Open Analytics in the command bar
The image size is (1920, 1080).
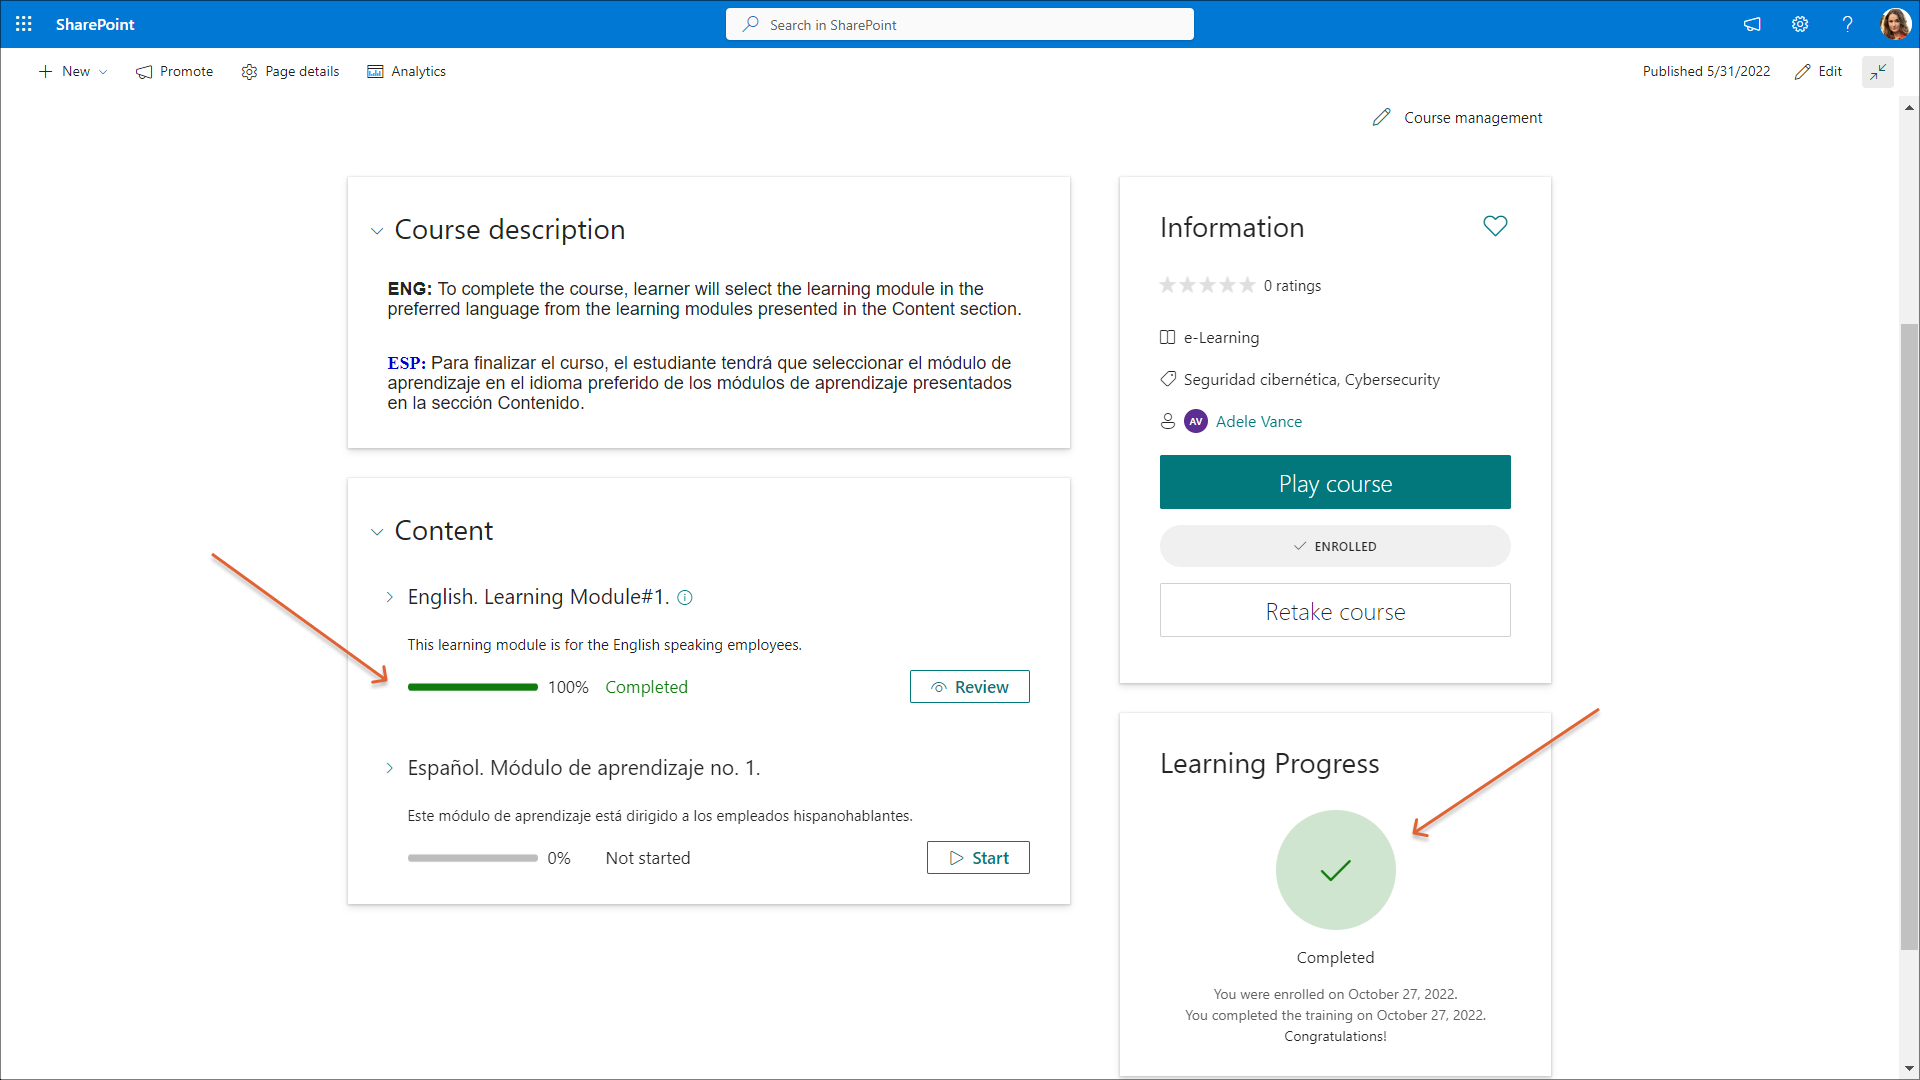tap(407, 71)
